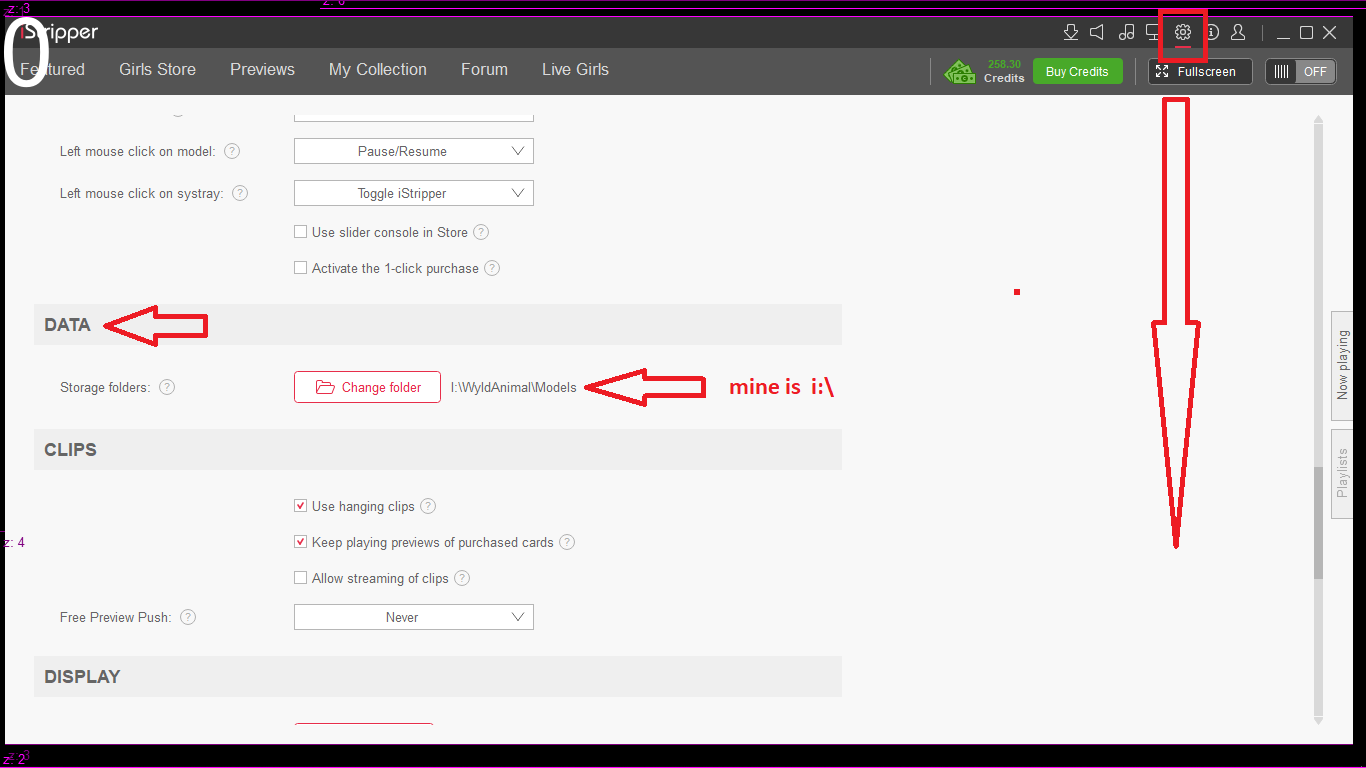Viewport: 1366px width, 768px height.
Task: Toggle the ON/OFF switch beside Fullscreen
Action: (1300, 71)
